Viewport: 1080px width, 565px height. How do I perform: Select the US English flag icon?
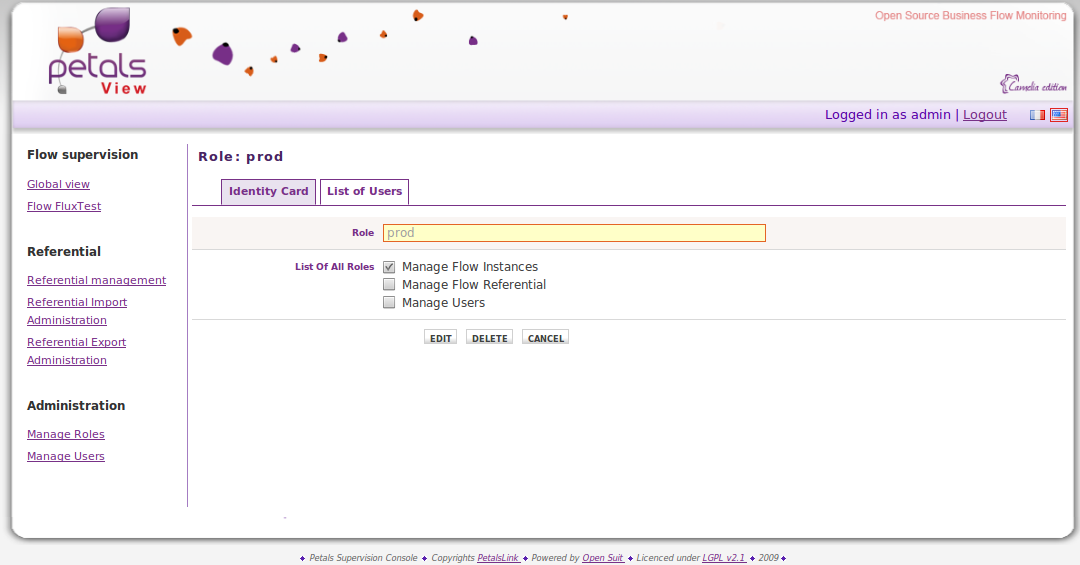1058,115
